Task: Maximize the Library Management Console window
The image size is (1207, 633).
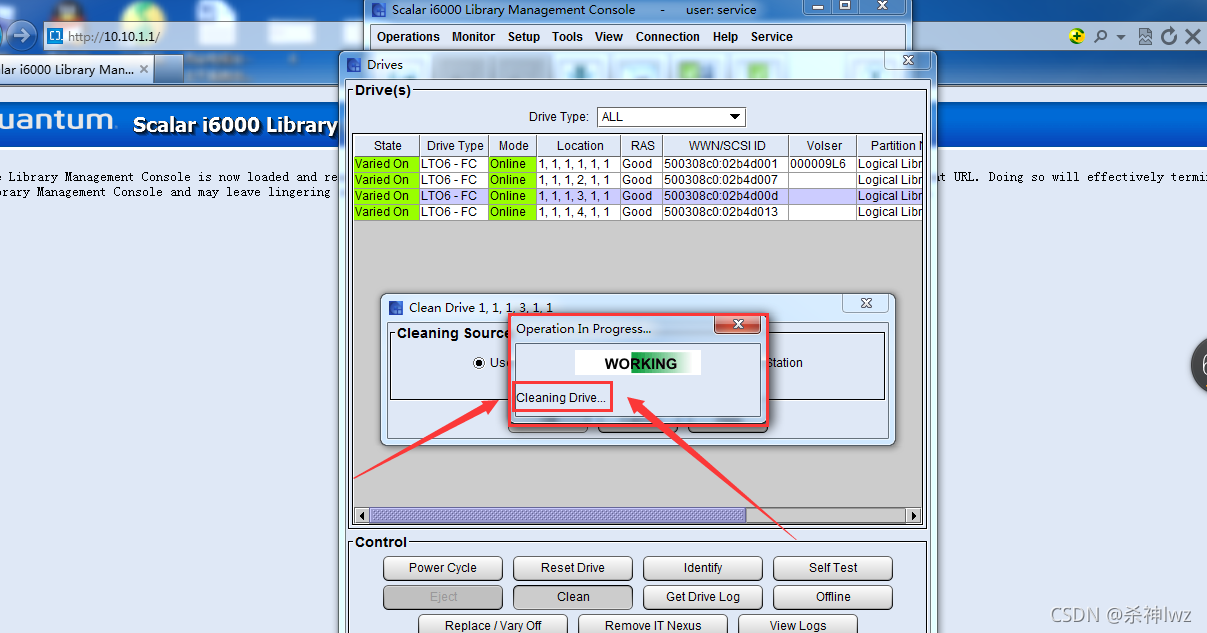Action: click(x=845, y=6)
